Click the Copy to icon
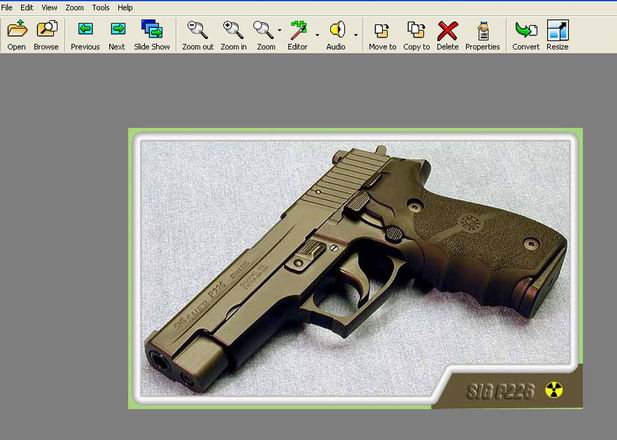The width and height of the screenshot is (617, 440). pos(417,30)
